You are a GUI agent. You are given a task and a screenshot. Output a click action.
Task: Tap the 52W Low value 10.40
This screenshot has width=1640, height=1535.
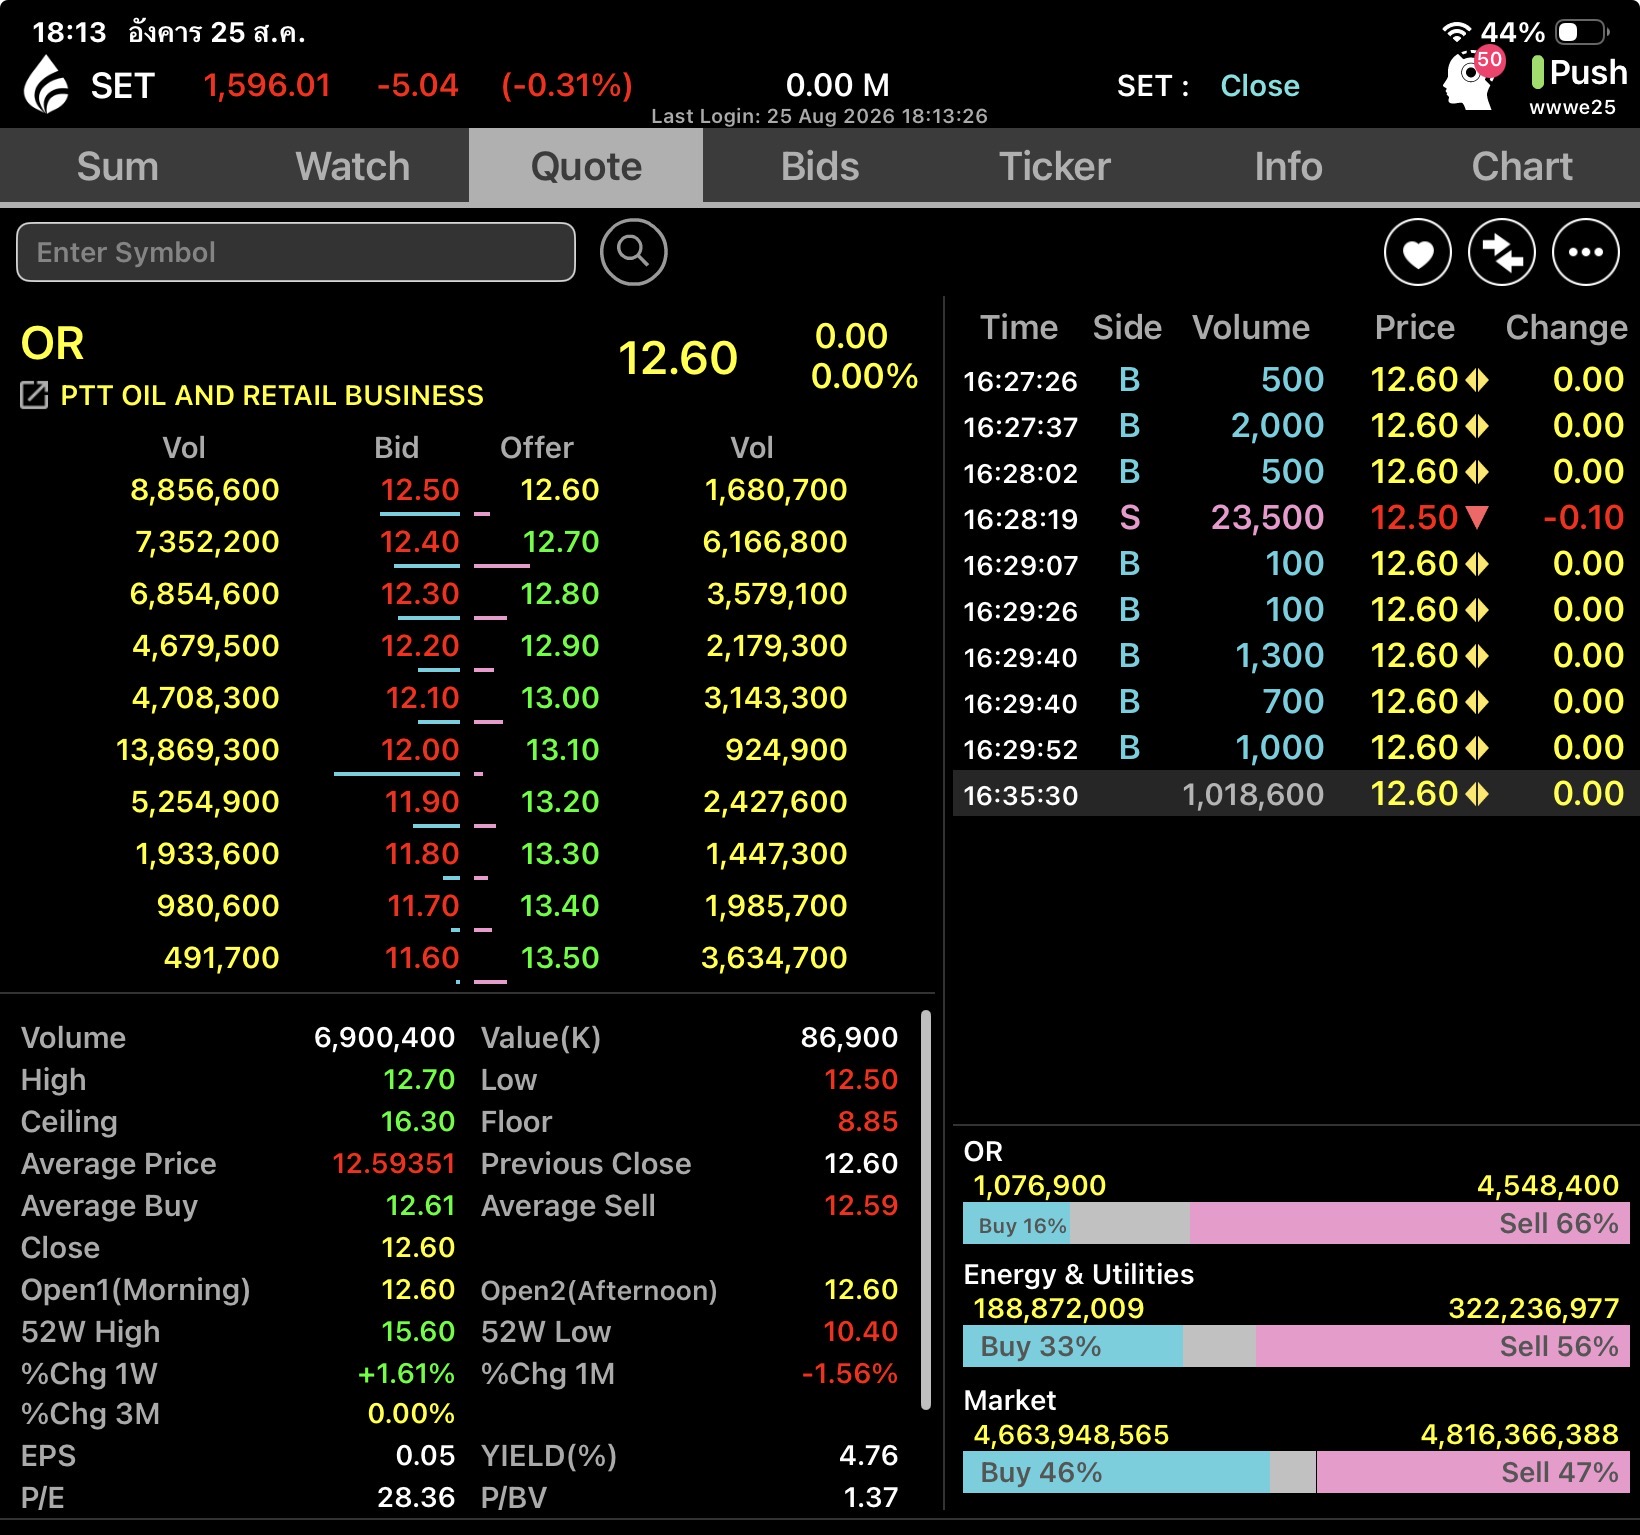click(860, 1332)
